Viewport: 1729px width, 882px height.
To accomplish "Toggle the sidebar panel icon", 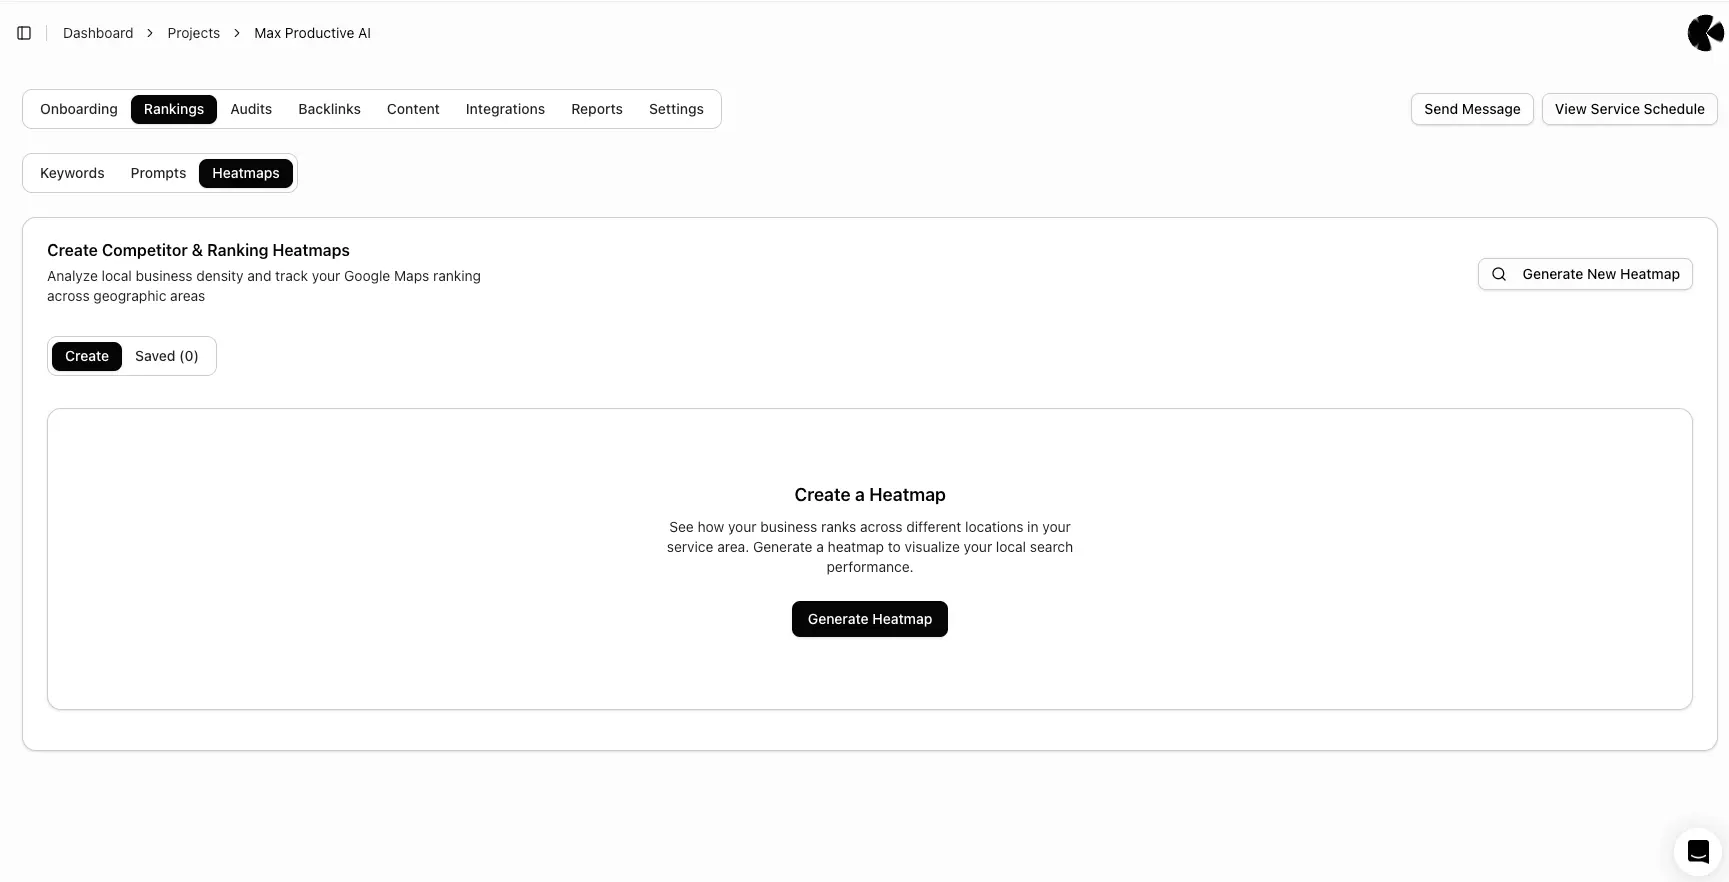I will pyautogui.click(x=24, y=33).
